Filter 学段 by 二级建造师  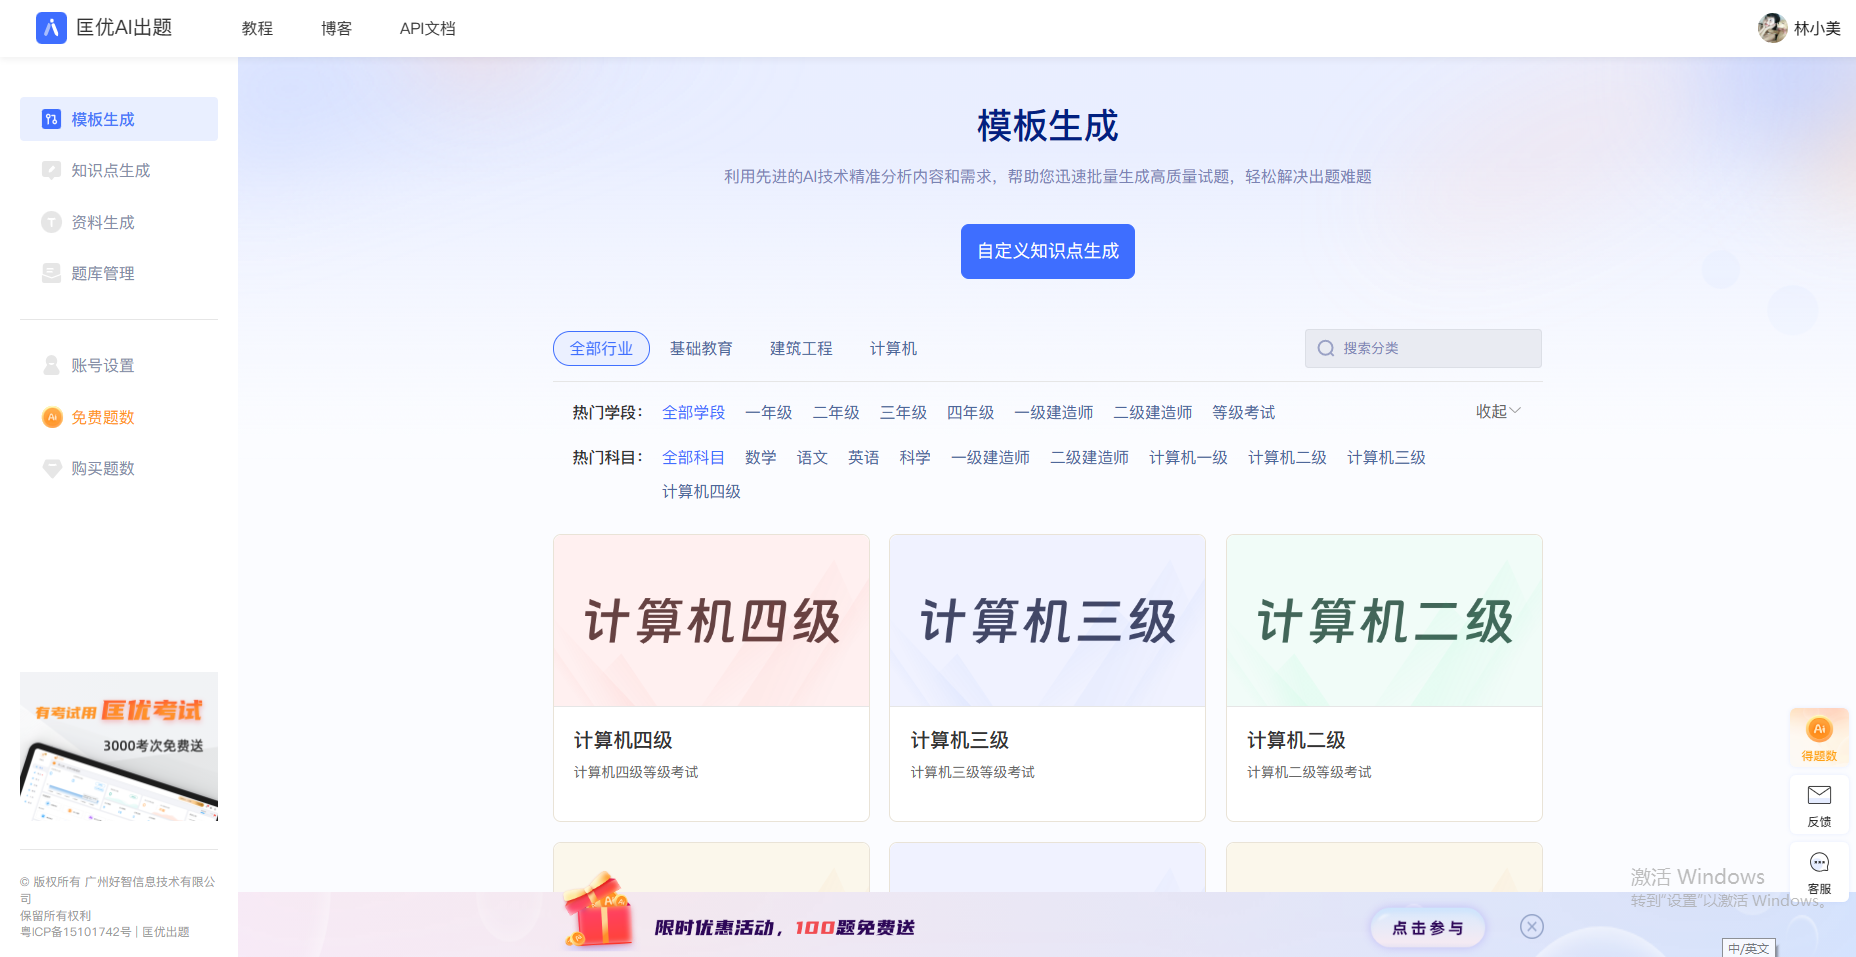coord(1152,412)
